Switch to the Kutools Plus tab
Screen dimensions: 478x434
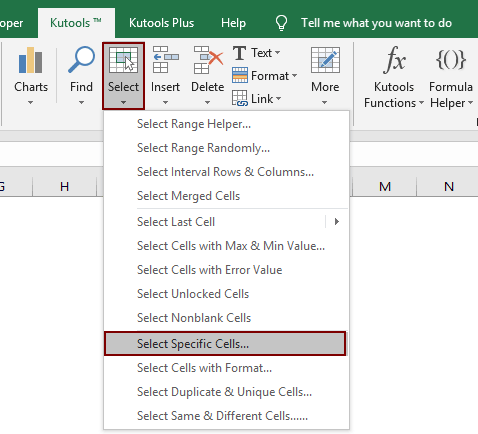[x=161, y=23]
